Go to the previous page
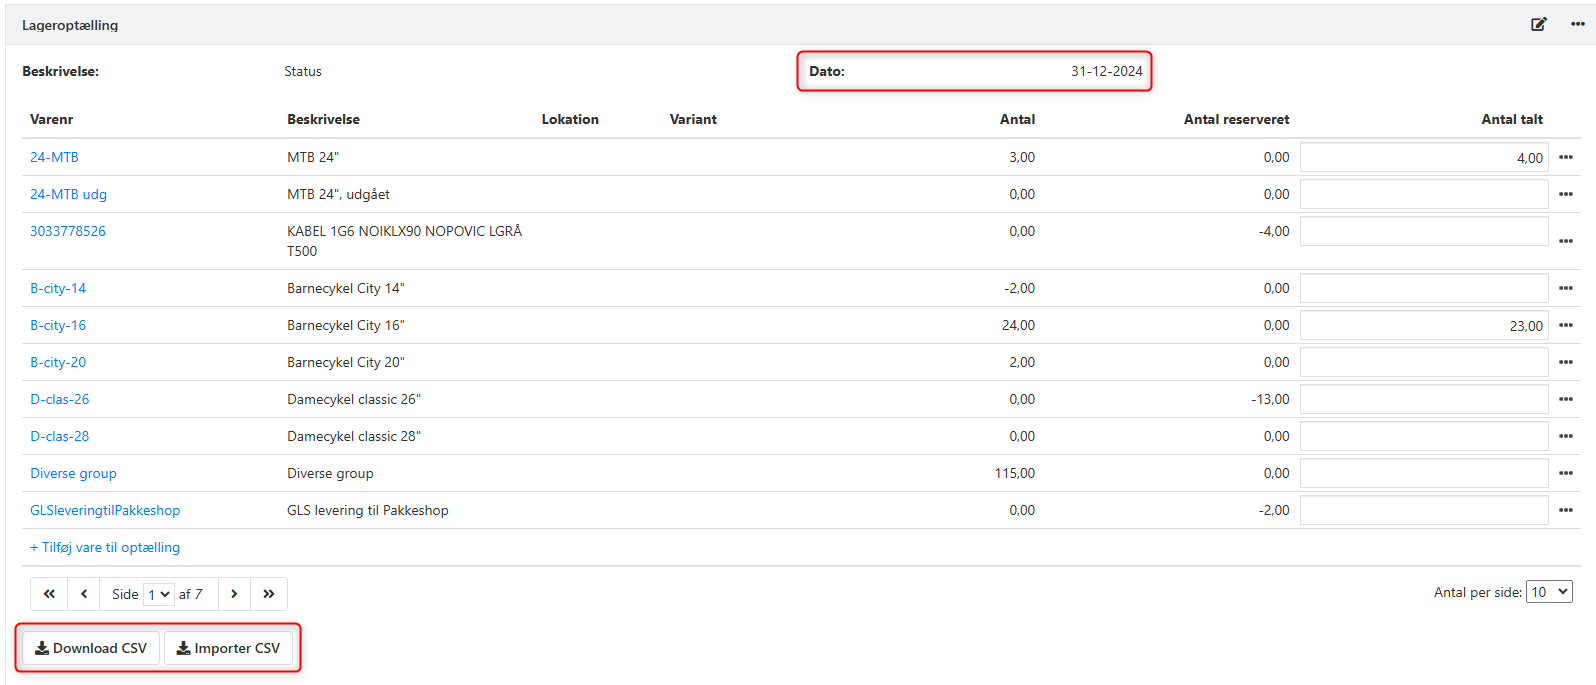The image size is (1596, 685). 84,594
